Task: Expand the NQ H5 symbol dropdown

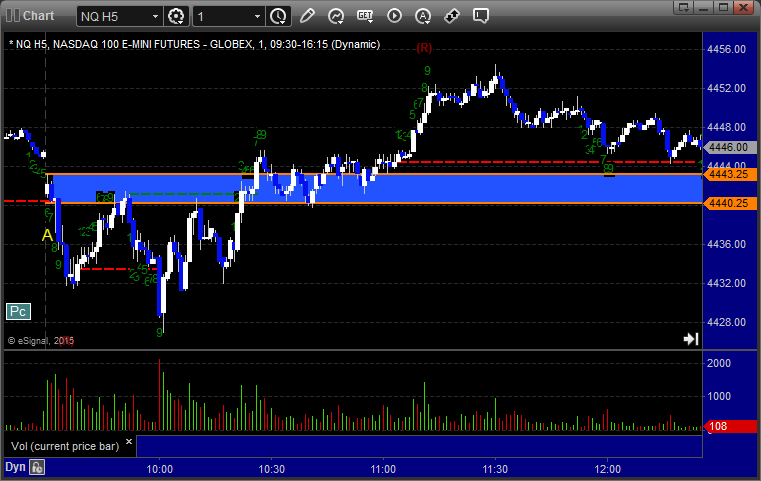Action: pyautogui.click(x=155, y=17)
